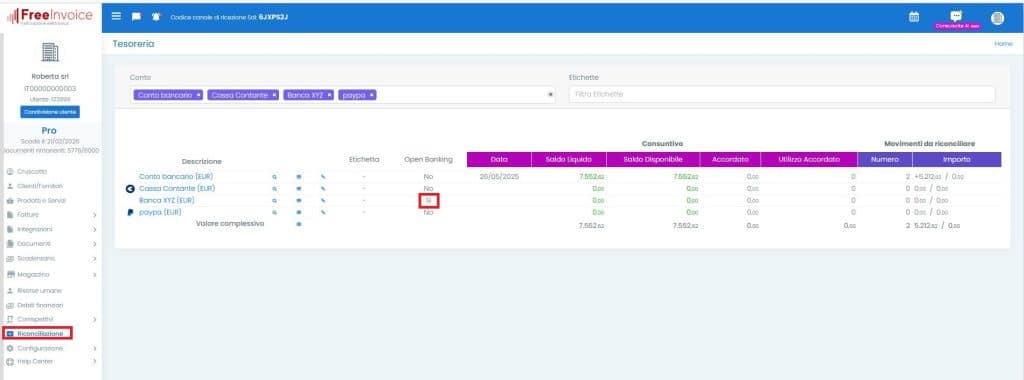
Task: Expand the Documenti sidebar submenu
Action: click(x=95, y=244)
